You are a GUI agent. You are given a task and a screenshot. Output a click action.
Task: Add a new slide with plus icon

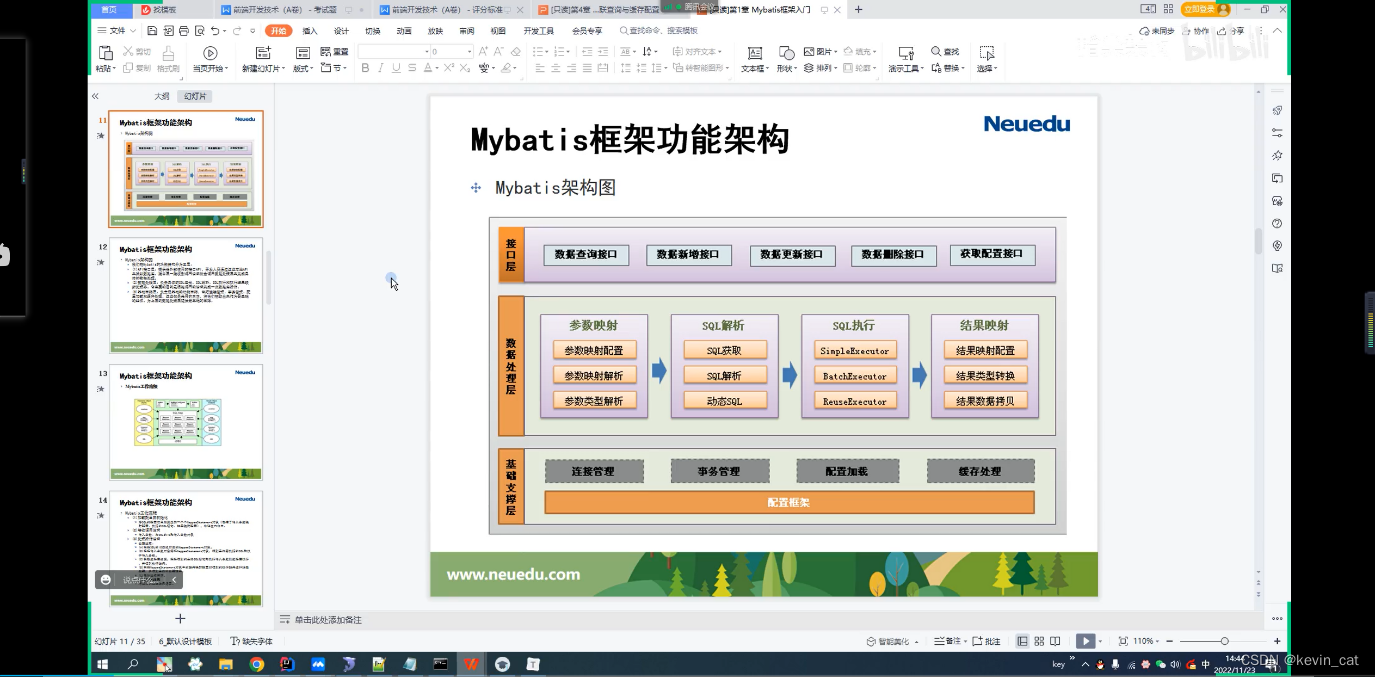click(x=180, y=619)
